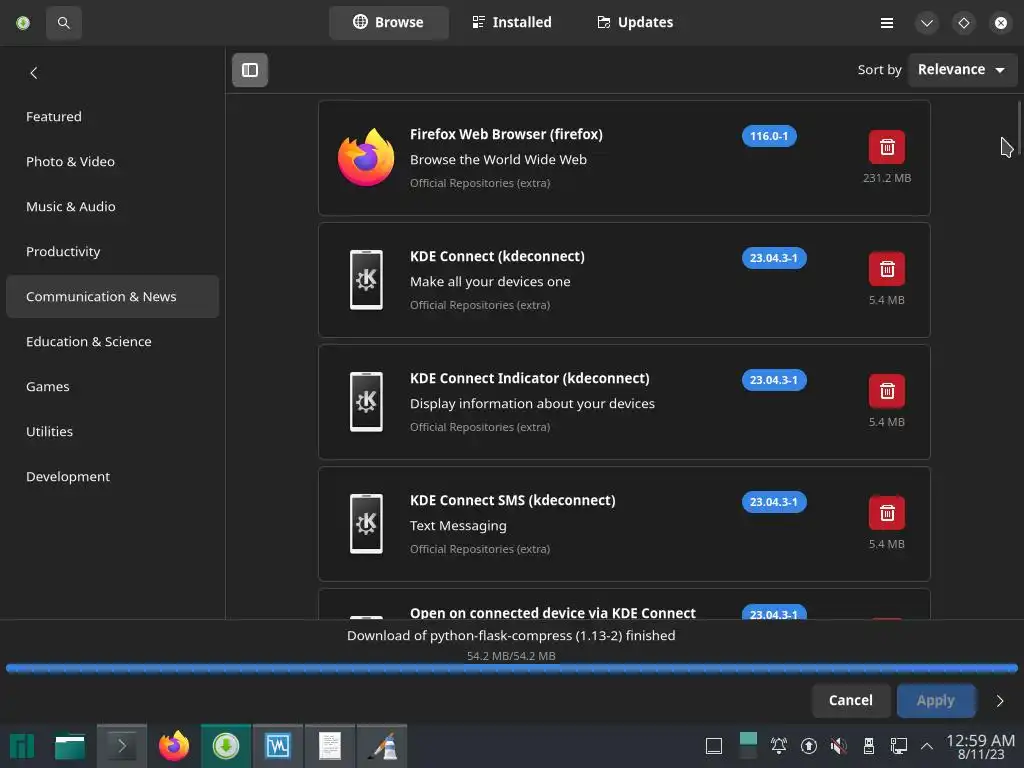This screenshot has height=768, width=1024.
Task: Remove KDE Connect SMS trash button
Action: [886, 513]
